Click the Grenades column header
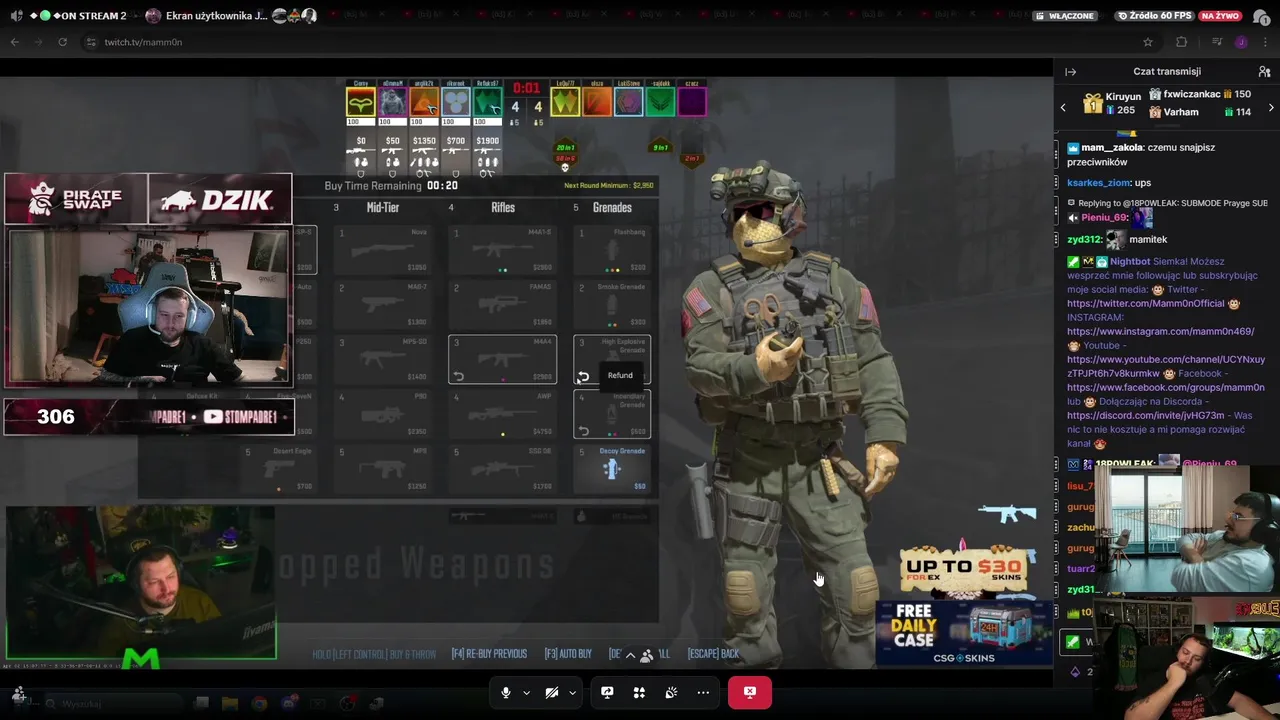This screenshot has height=720, width=1280. point(612,207)
